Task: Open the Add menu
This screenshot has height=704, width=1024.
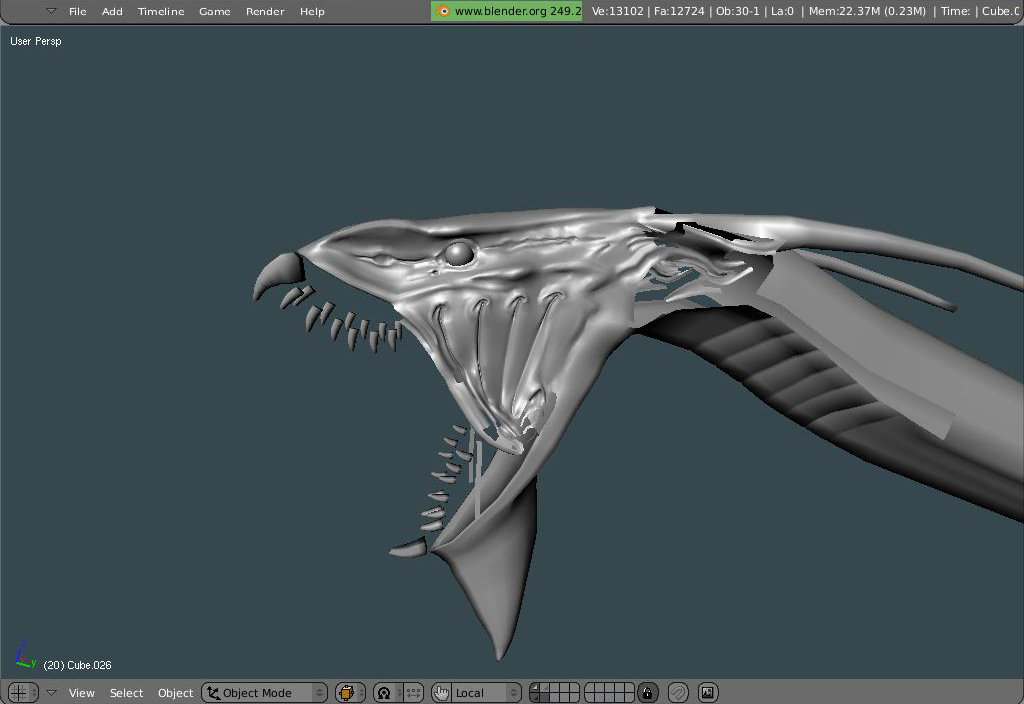Action: (x=112, y=11)
